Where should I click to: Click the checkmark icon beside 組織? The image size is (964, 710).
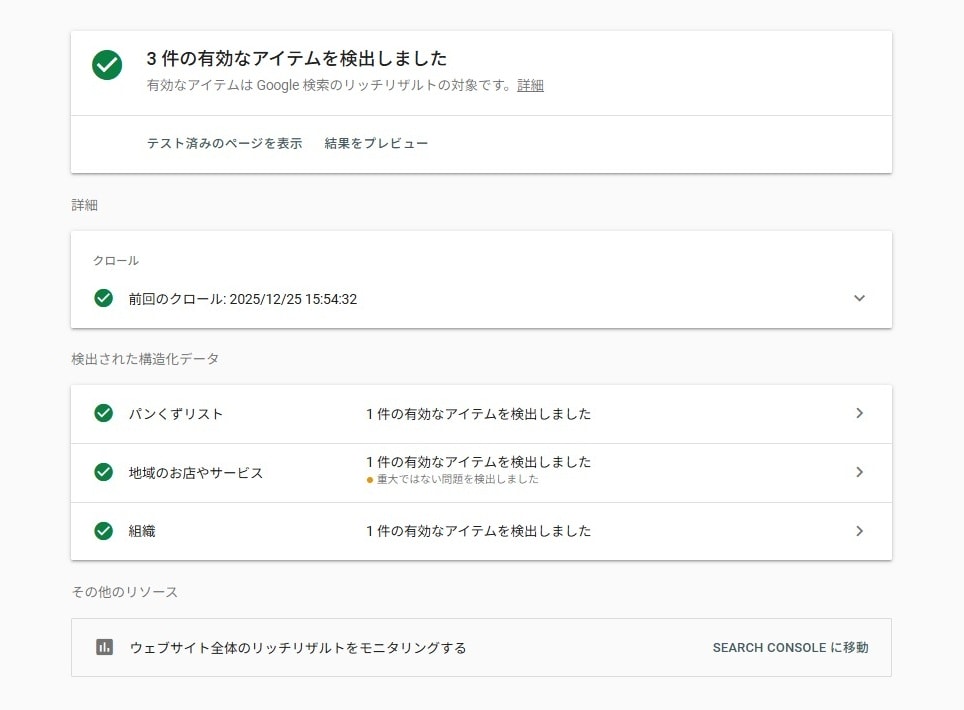coord(103,531)
